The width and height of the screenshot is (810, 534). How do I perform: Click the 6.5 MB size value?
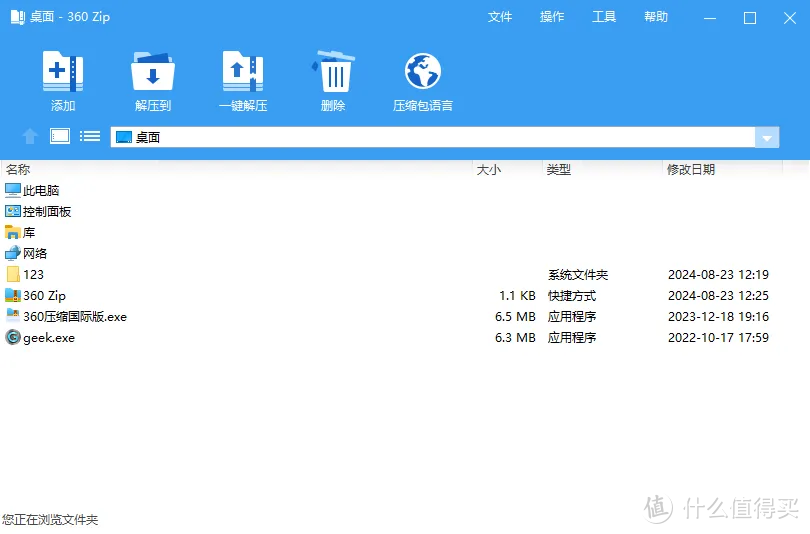point(515,317)
